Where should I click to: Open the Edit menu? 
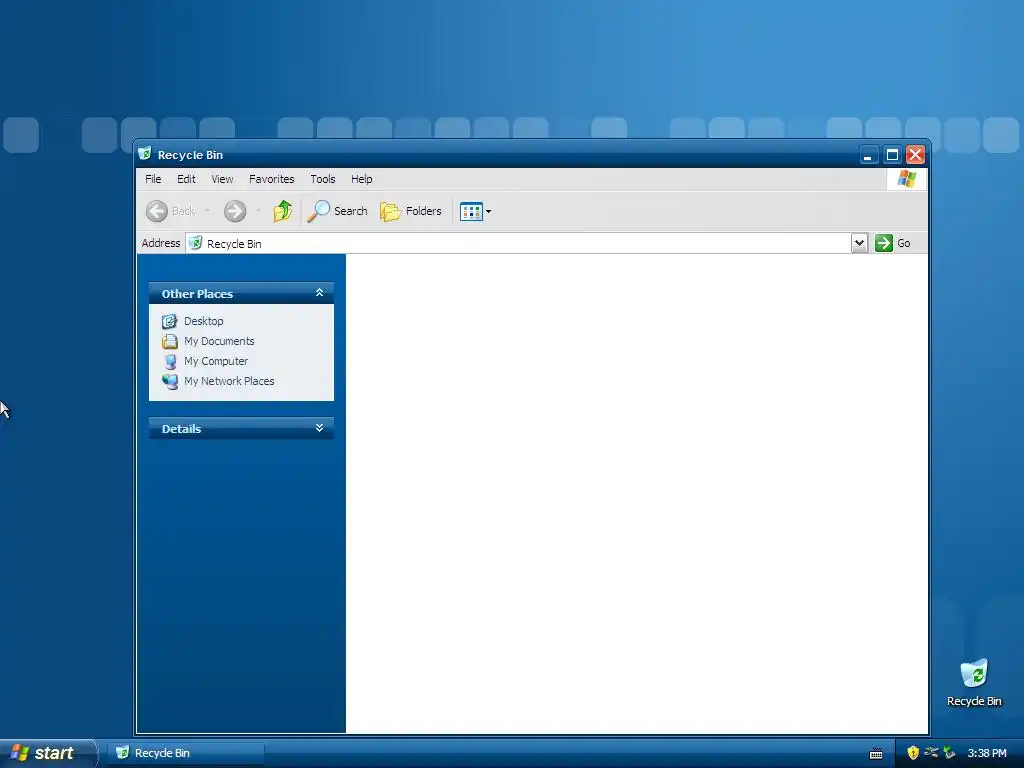click(186, 179)
